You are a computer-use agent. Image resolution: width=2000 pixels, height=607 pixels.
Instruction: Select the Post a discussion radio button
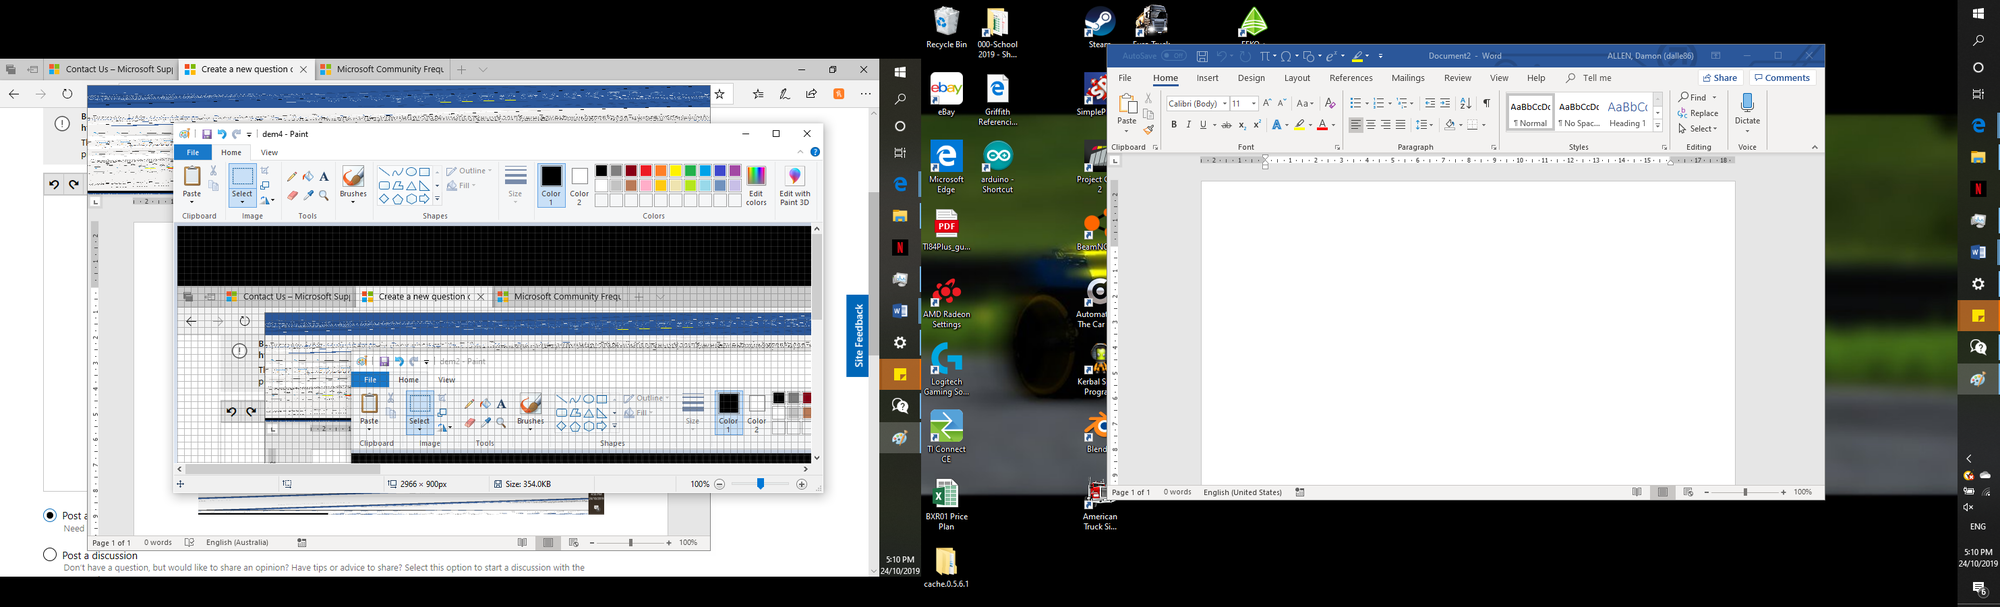(49, 554)
